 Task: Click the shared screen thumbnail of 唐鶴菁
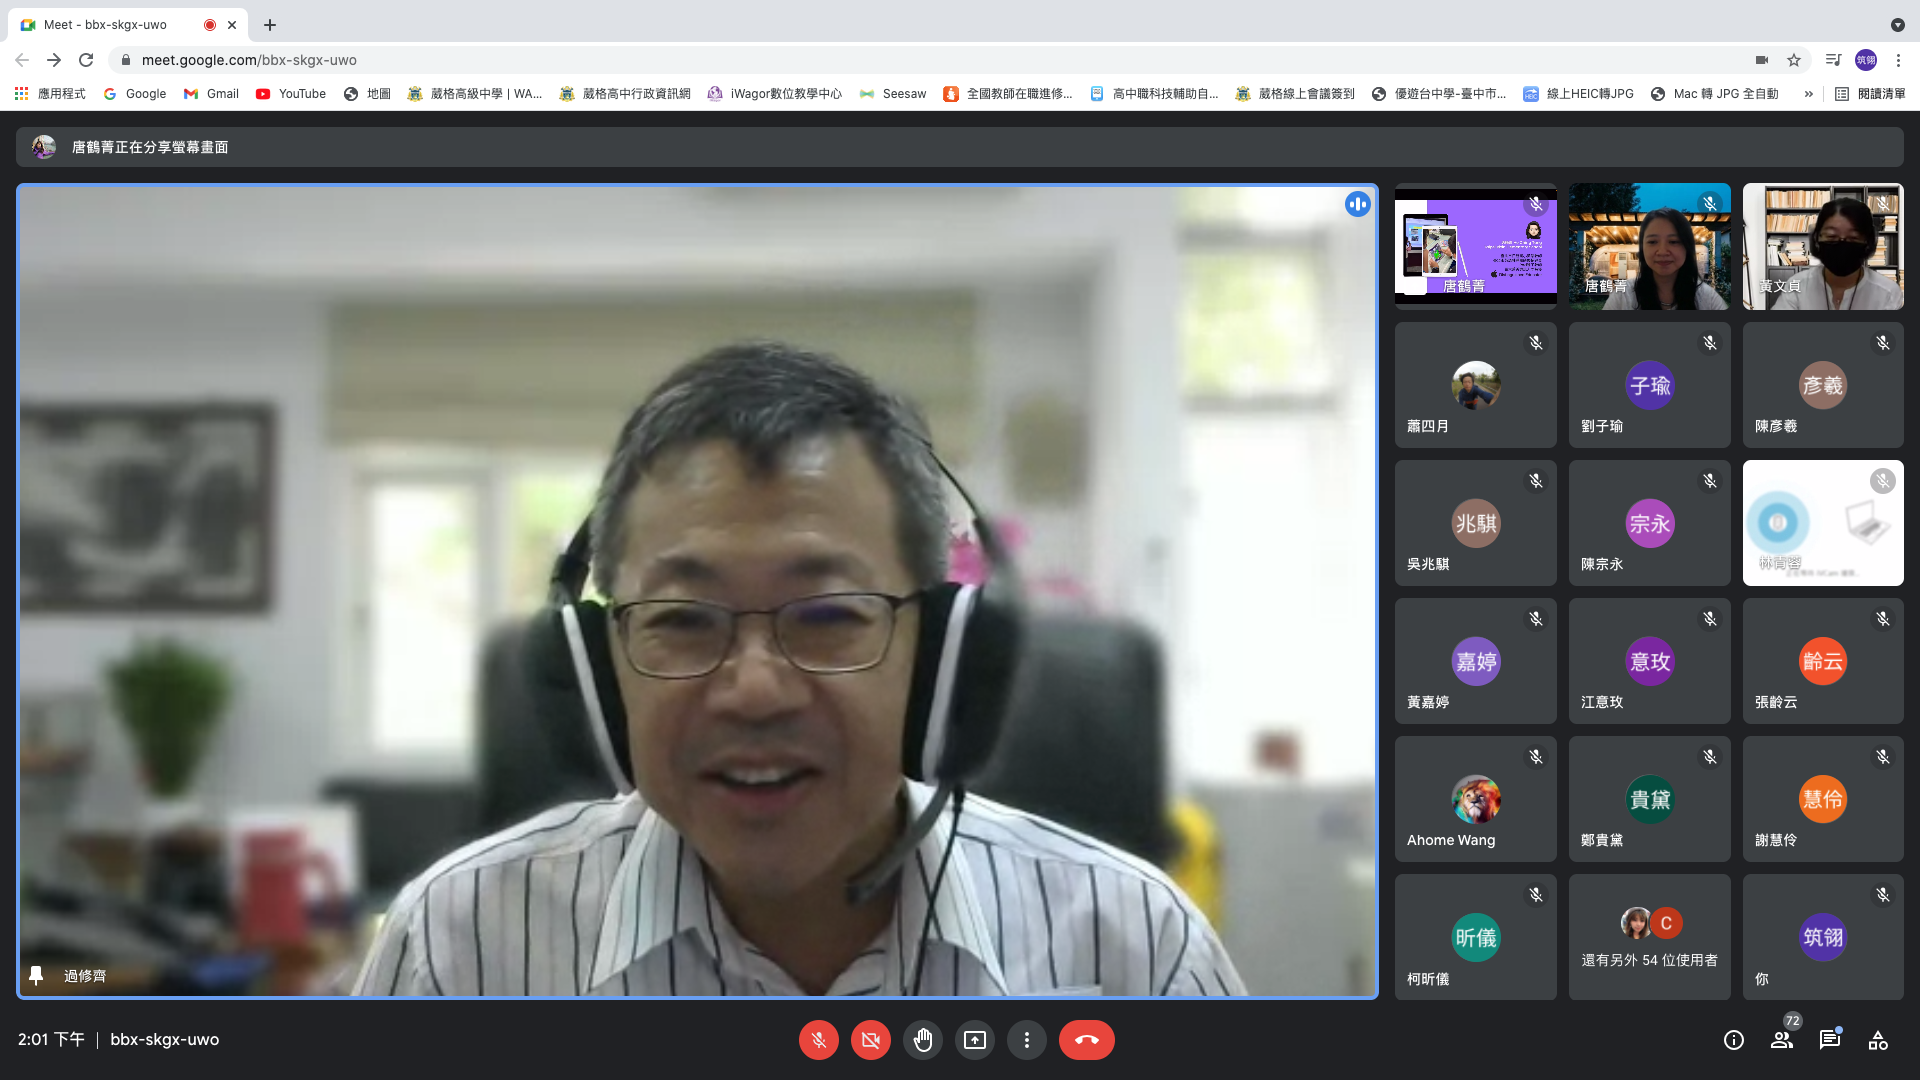point(1475,246)
